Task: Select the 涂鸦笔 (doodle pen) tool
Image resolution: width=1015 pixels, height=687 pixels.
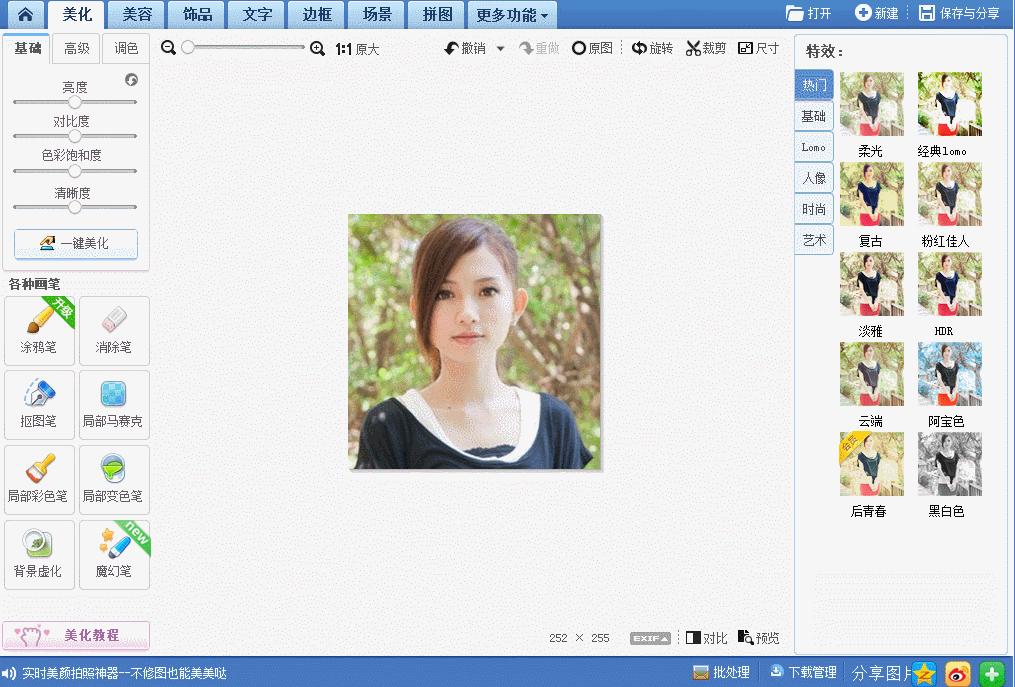Action: (x=39, y=330)
